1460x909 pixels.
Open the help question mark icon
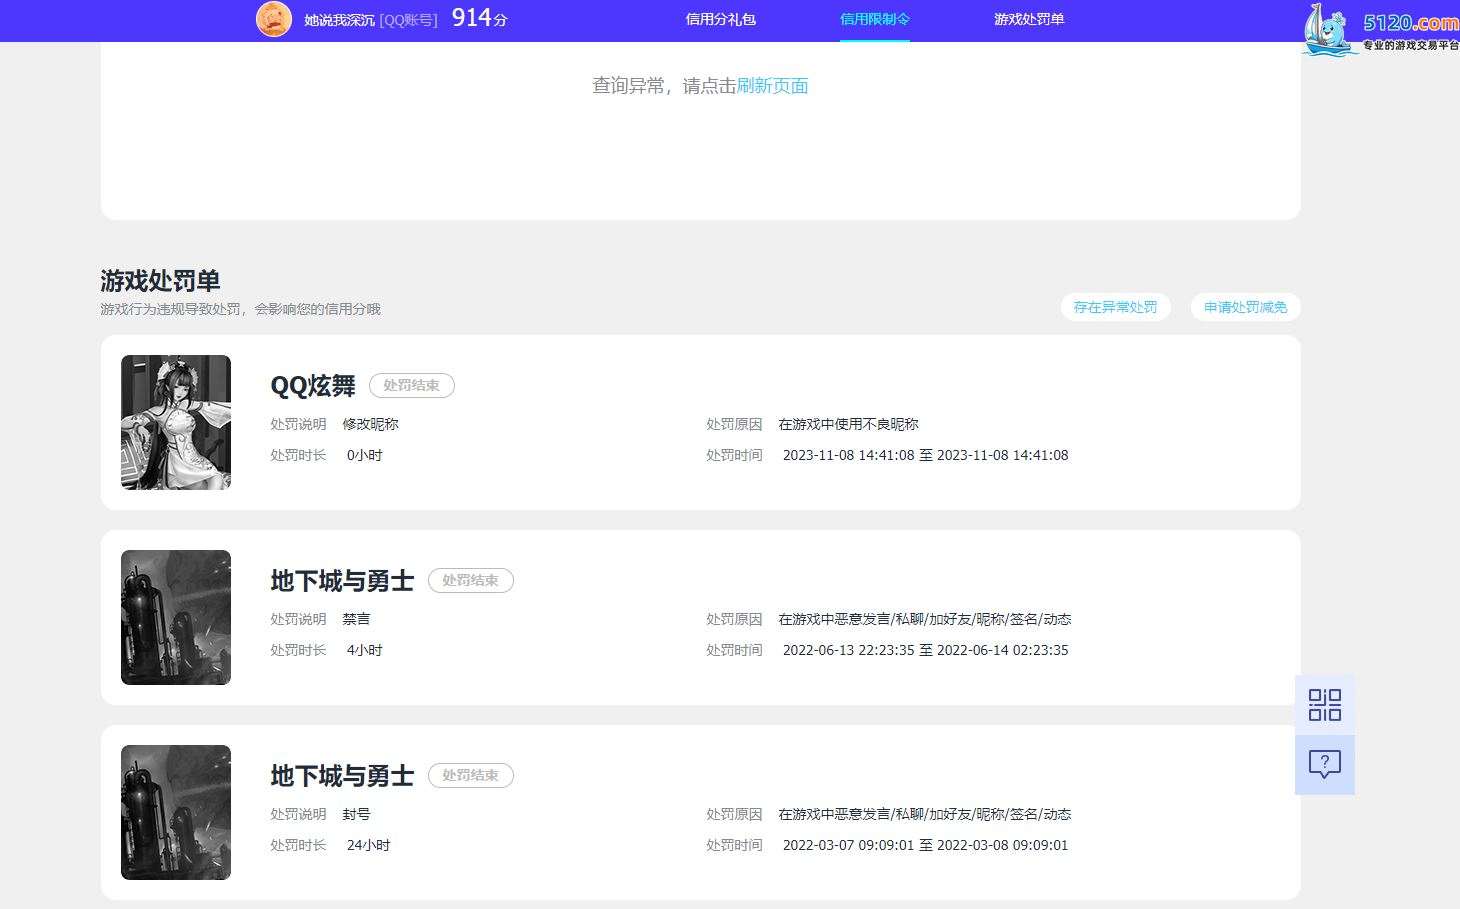pos(1324,765)
